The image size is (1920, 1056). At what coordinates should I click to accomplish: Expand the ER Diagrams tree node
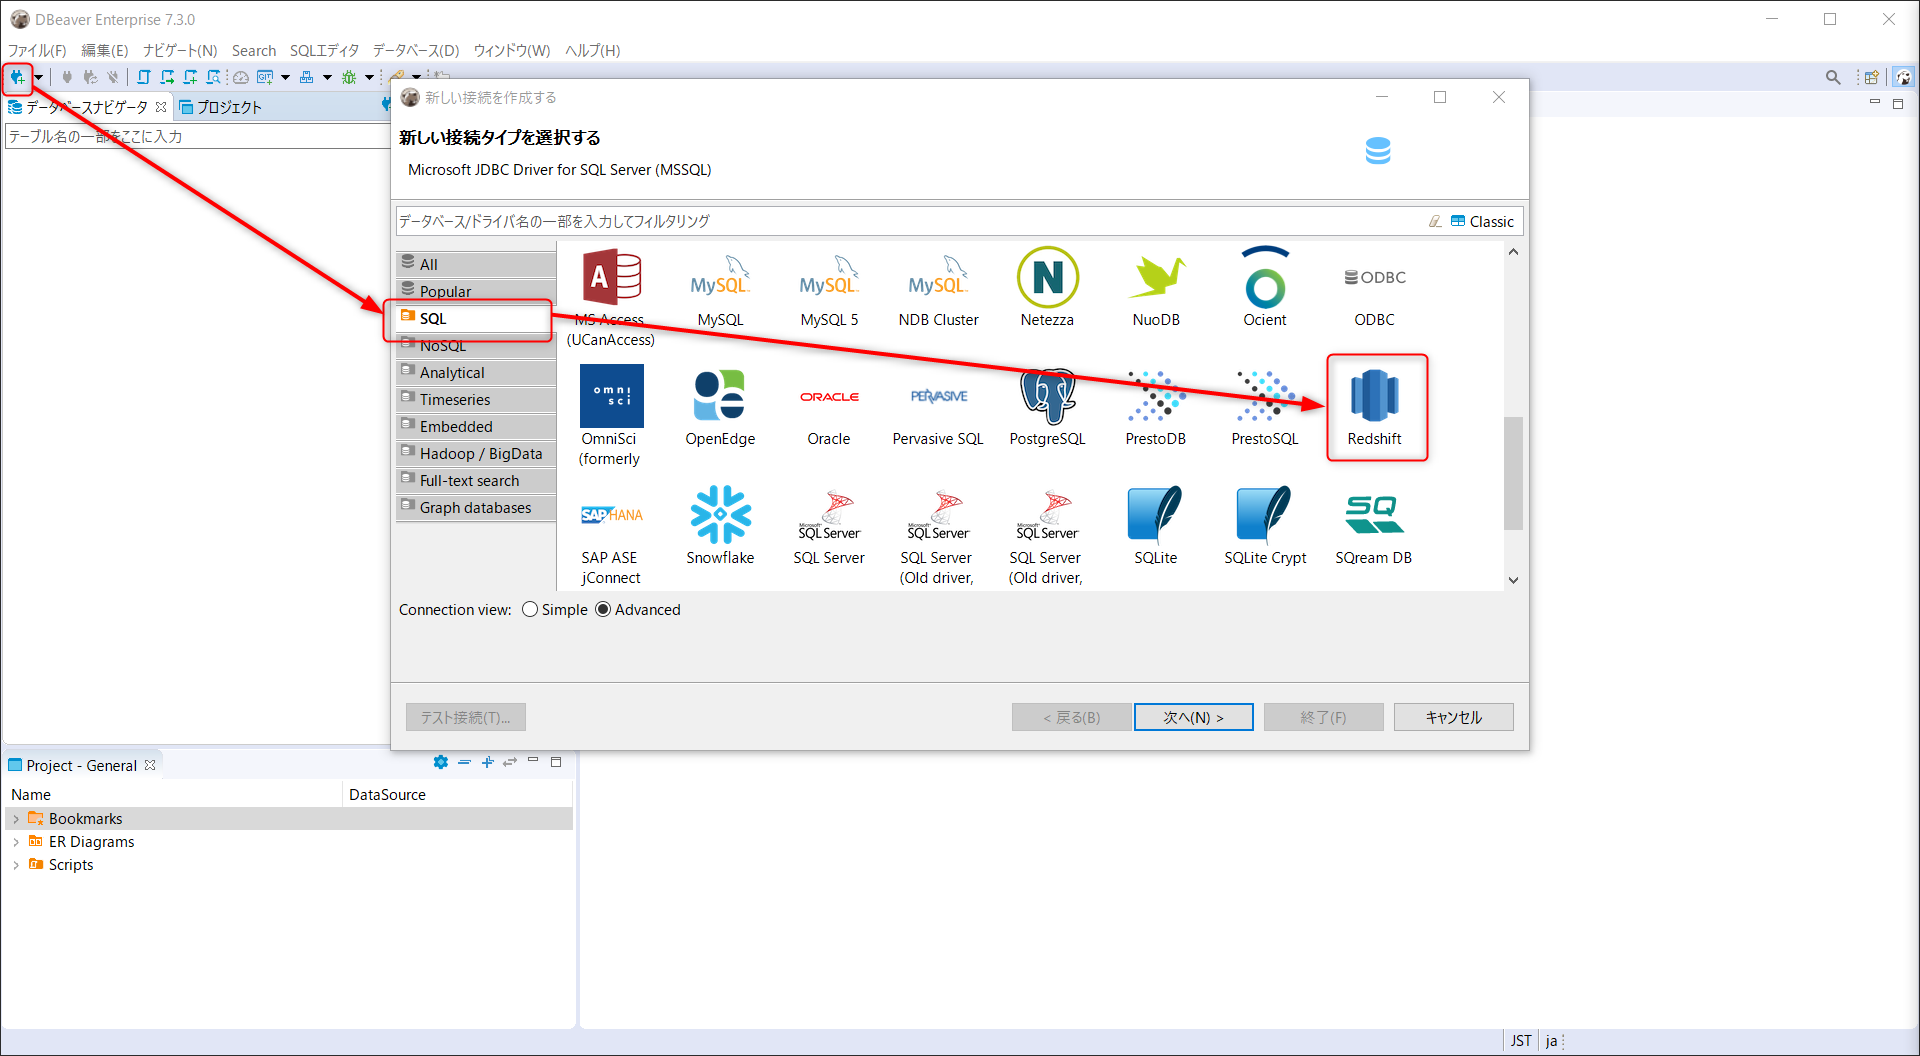point(16,842)
